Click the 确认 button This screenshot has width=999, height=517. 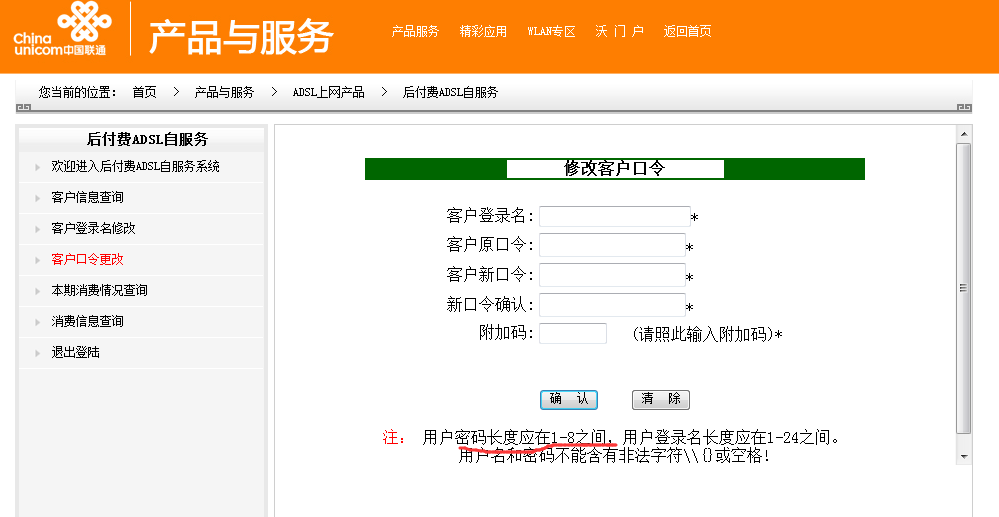point(569,400)
